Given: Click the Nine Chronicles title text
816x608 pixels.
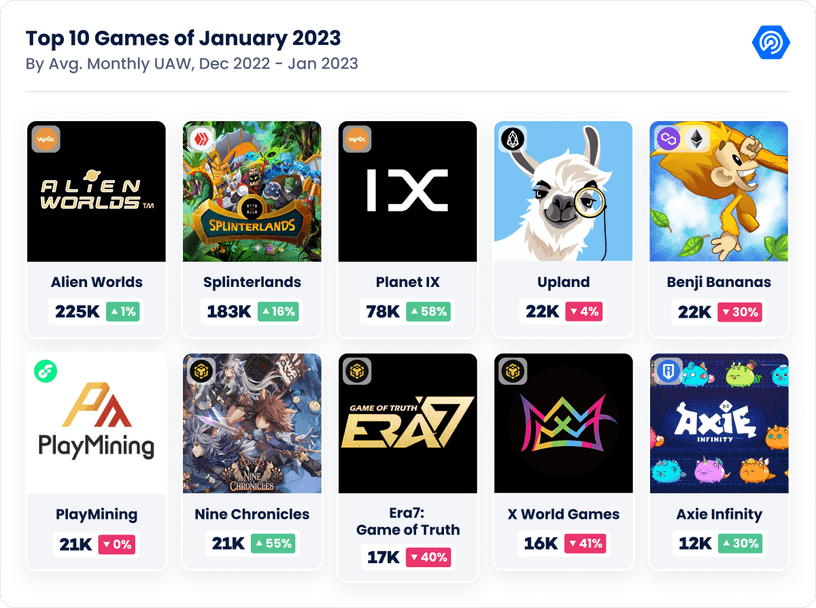Looking at the screenshot, I should click(x=252, y=514).
